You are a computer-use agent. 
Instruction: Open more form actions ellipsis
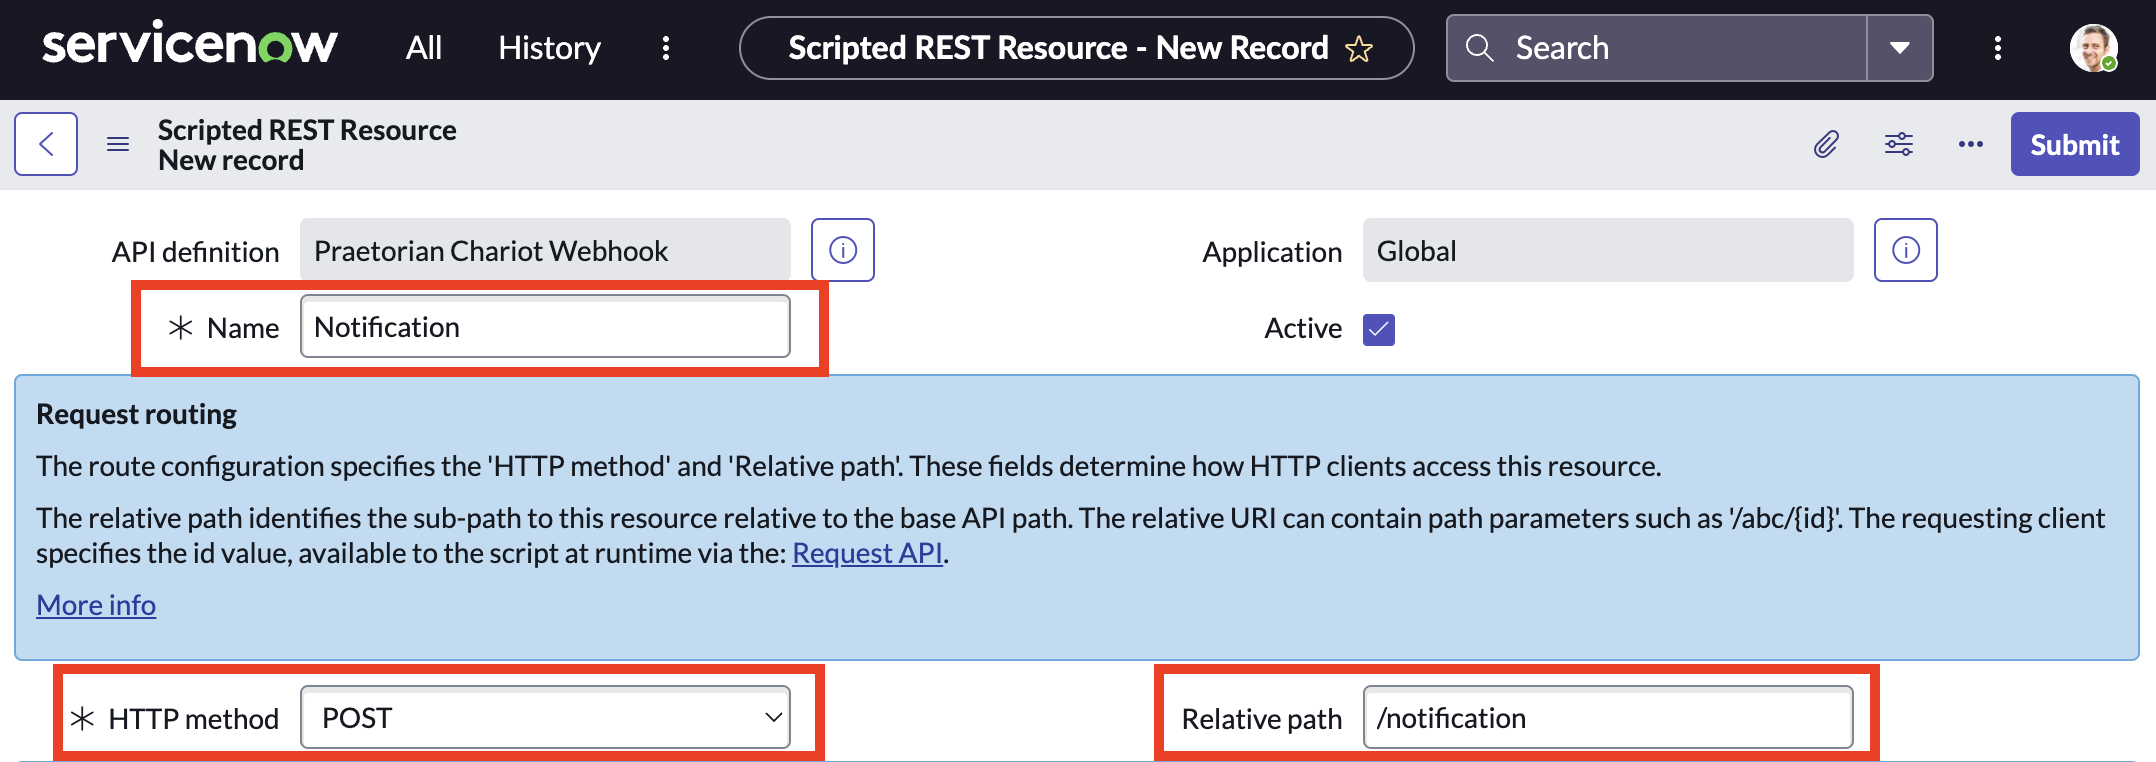[x=1971, y=144]
